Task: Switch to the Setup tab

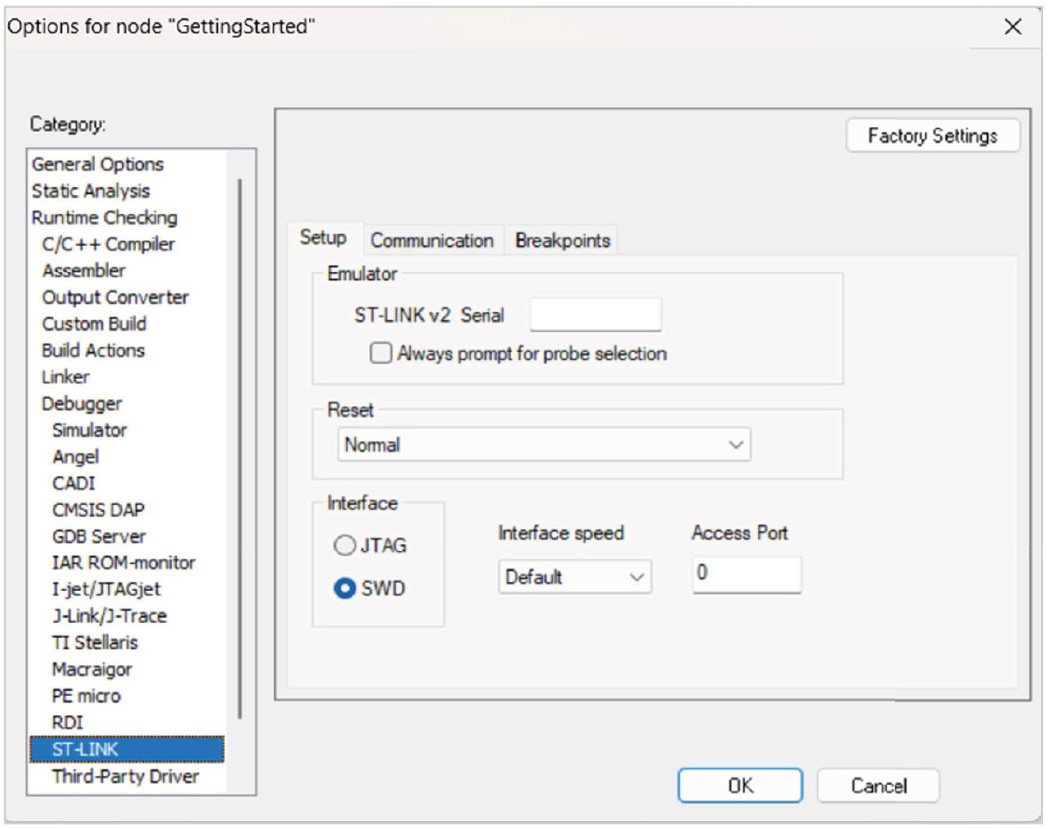Action: [x=323, y=238]
